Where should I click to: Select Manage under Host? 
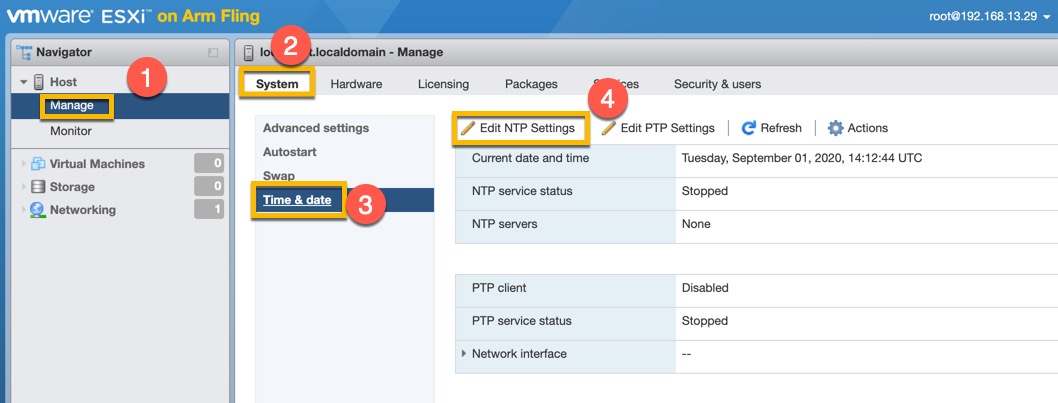pos(72,106)
